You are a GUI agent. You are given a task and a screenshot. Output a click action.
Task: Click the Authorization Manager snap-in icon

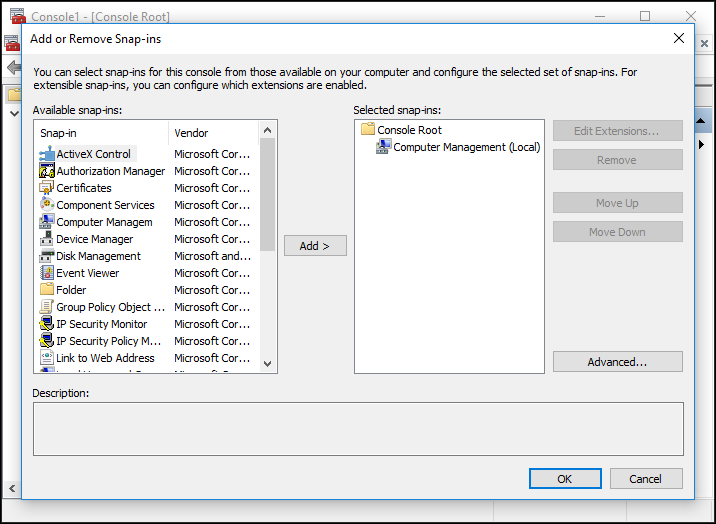click(x=47, y=171)
